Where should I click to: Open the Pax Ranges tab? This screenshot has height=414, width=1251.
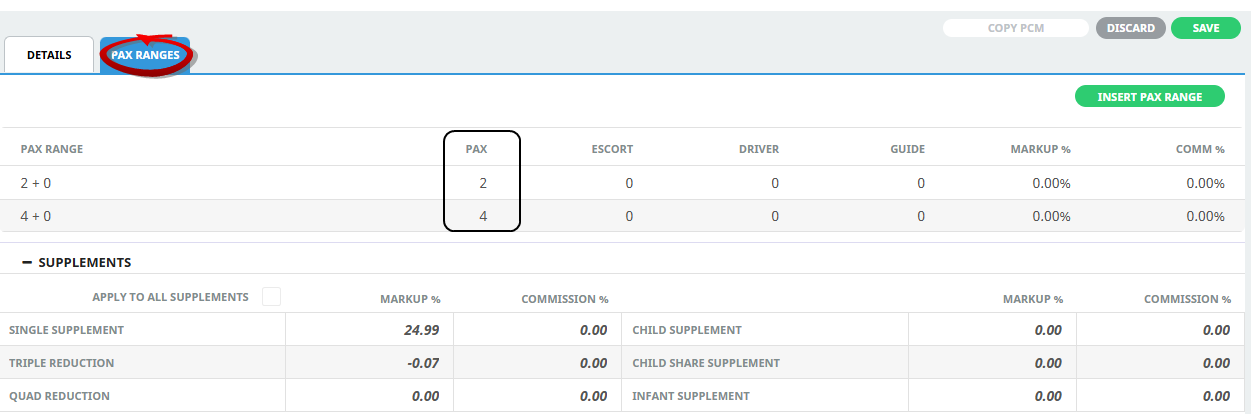[x=145, y=55]
